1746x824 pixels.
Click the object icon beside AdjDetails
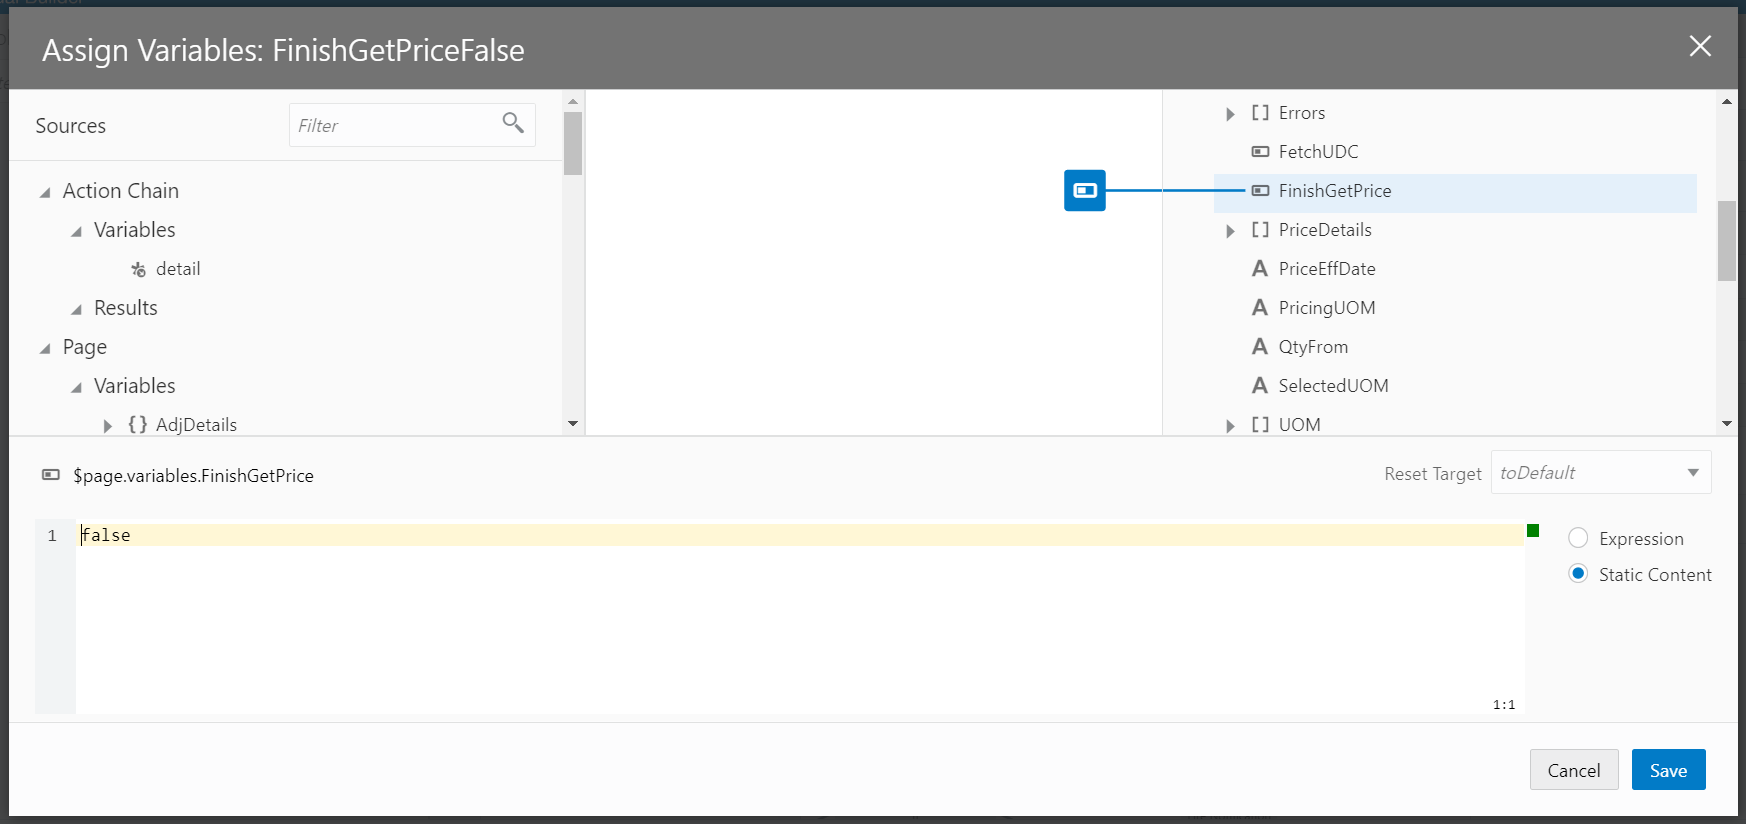[x=138, y=425]
